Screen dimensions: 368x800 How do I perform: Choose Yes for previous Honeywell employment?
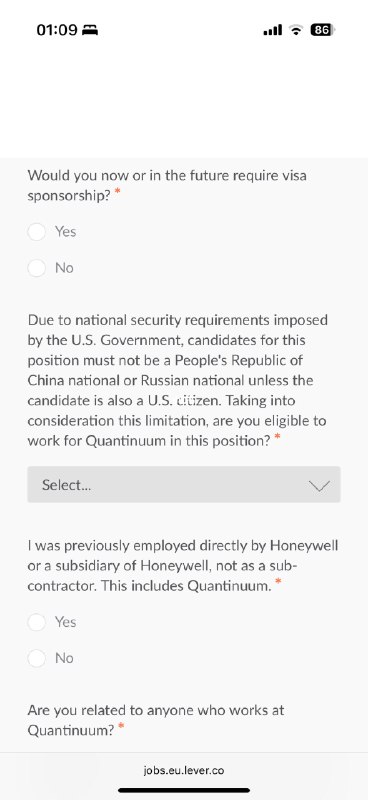coord(37,622)
